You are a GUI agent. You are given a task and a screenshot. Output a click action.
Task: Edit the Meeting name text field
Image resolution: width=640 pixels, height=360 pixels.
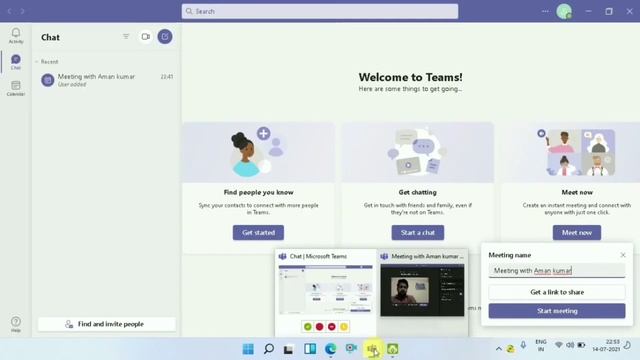pos(557,271)
